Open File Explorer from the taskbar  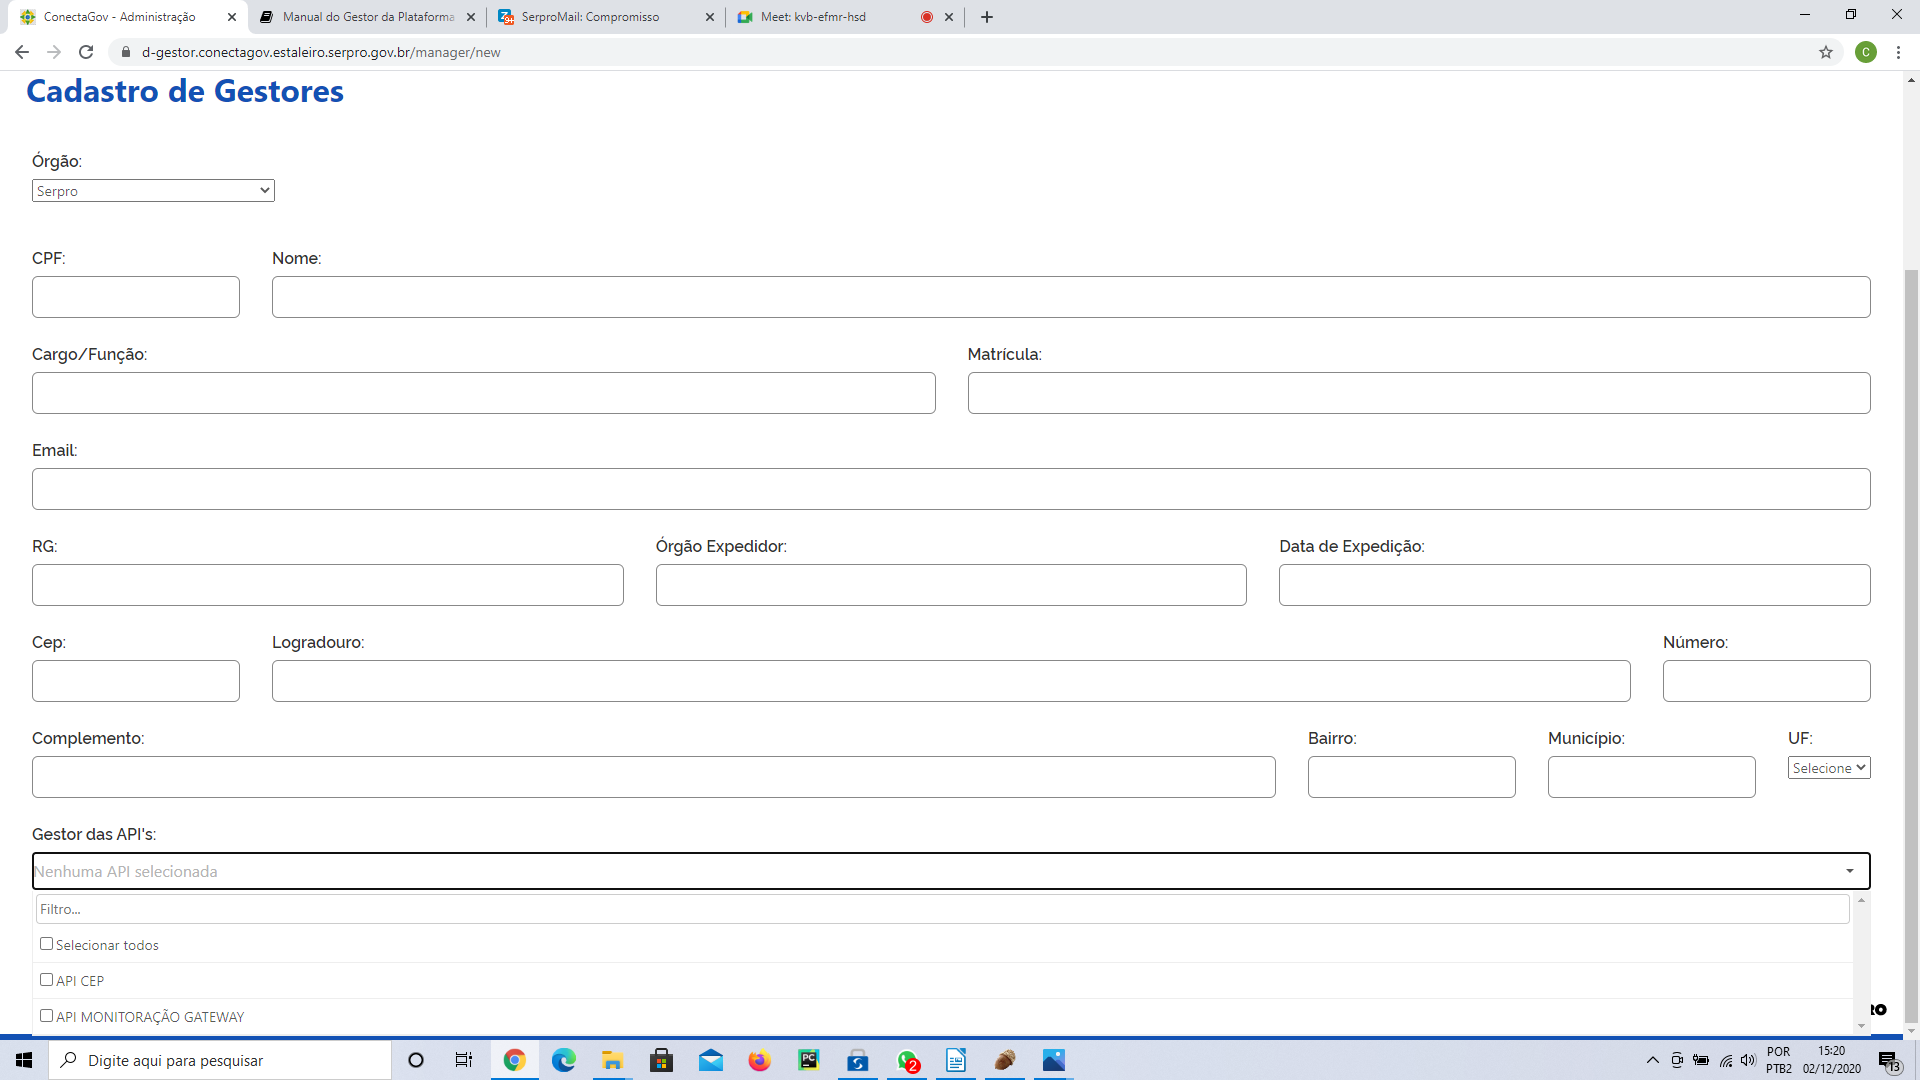613,1060
